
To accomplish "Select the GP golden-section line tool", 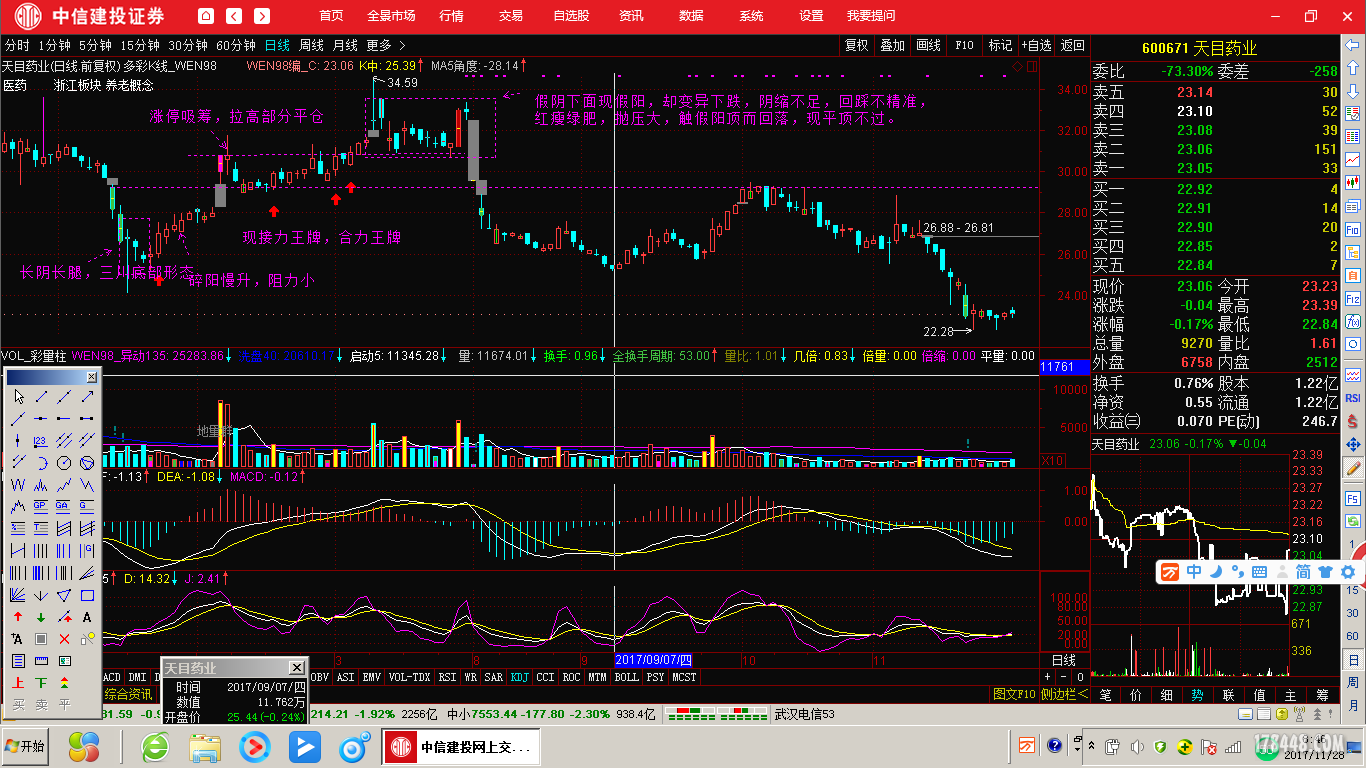I will coord(41,506).
